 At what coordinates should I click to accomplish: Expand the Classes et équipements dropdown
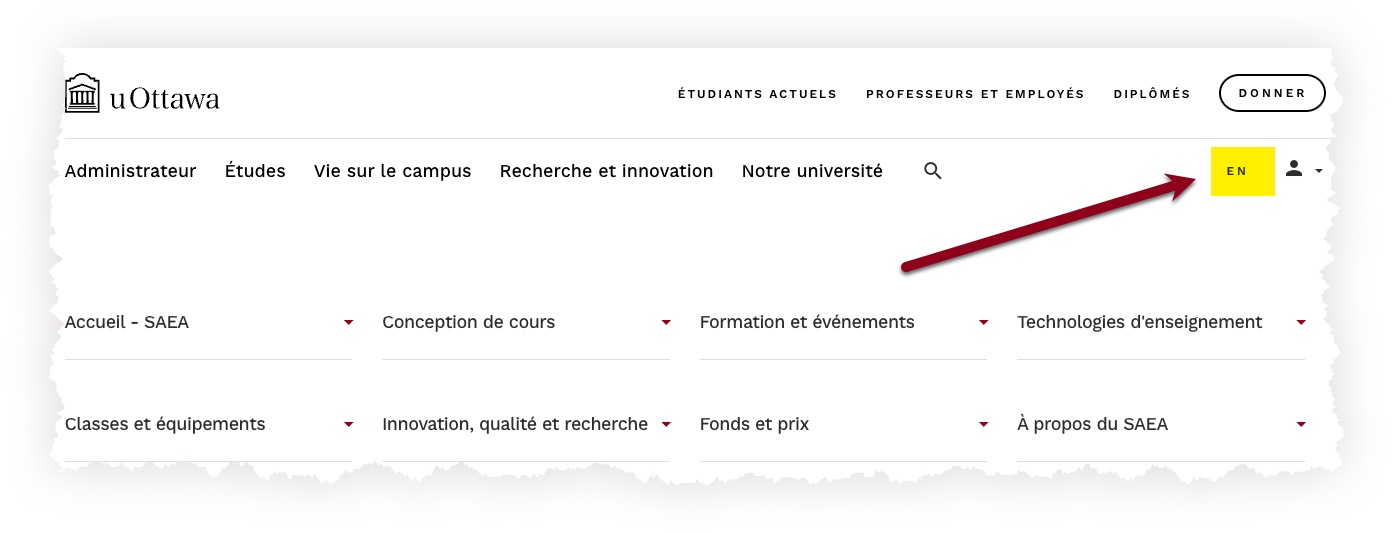[349, 424]
